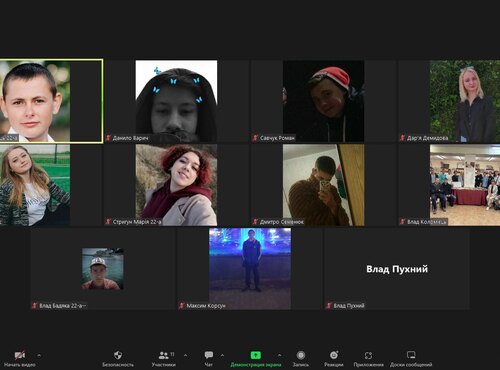500x370 pixels.
Task: Select Савчук Роман's red-hat profile photo
Action: click(x=323, y=101)
